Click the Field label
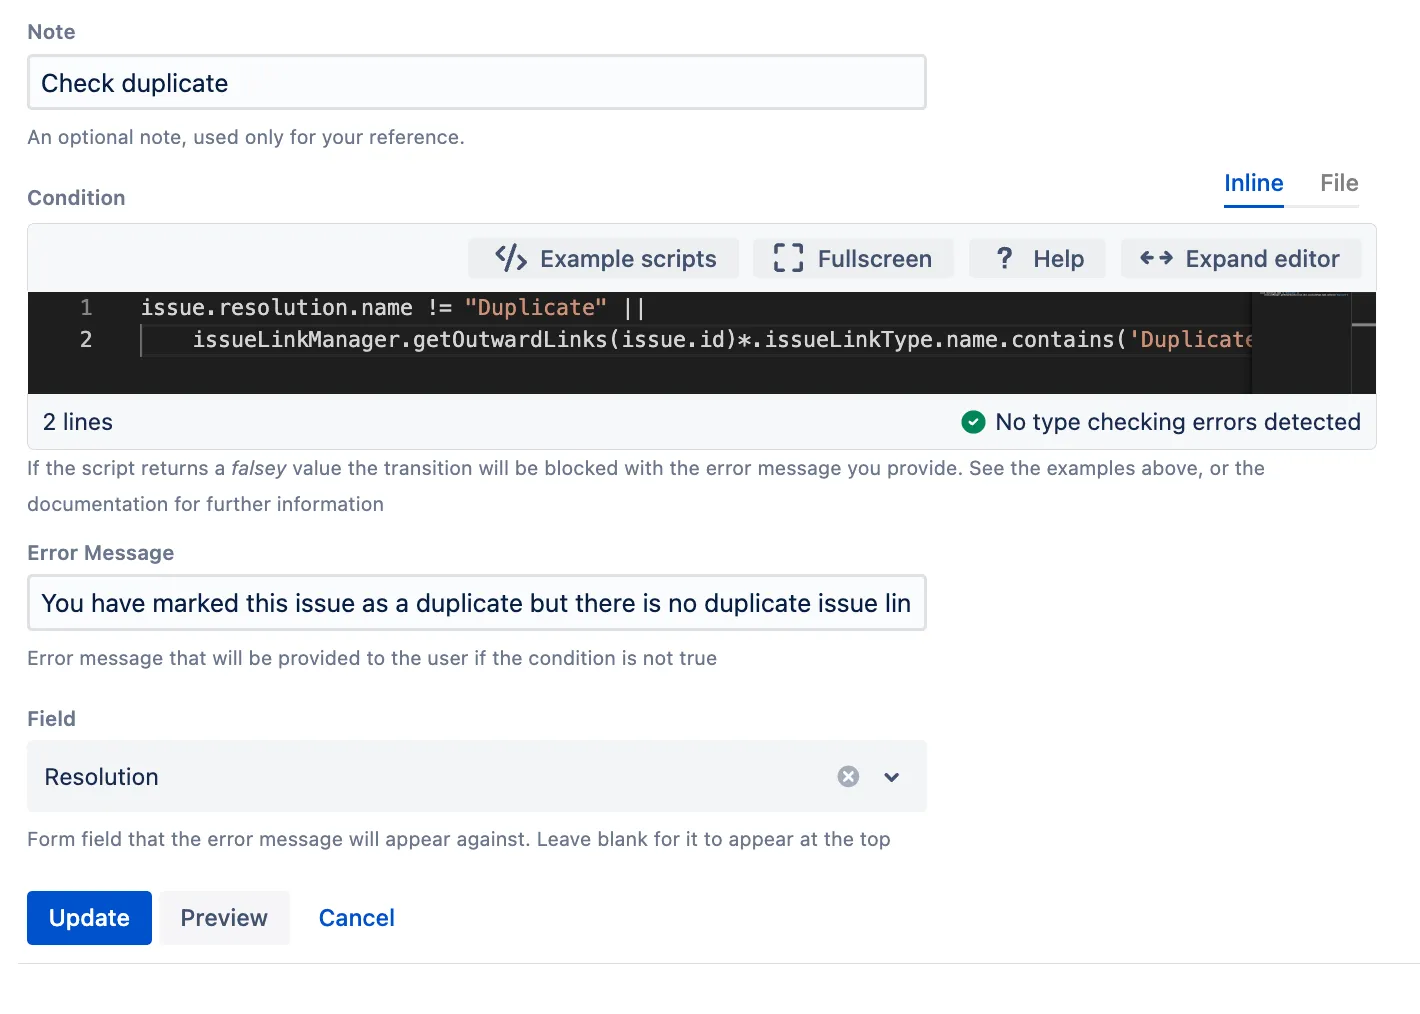Screen dimensions: 1420x1014 (x=52, y=719)
